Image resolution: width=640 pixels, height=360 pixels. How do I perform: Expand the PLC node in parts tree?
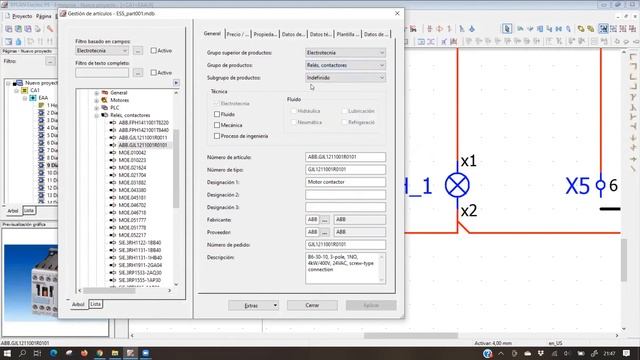coord(97,108)
